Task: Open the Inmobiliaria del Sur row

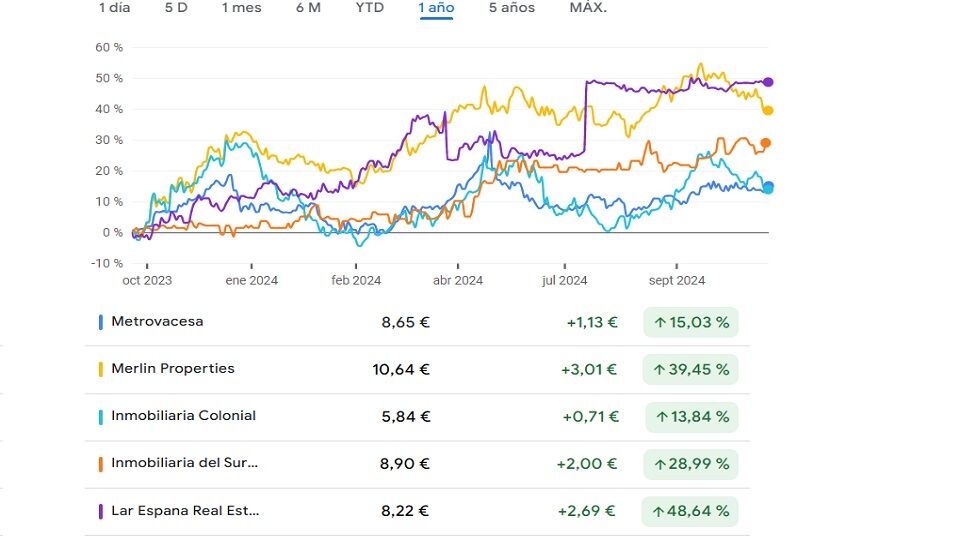Action: [184, 463]
